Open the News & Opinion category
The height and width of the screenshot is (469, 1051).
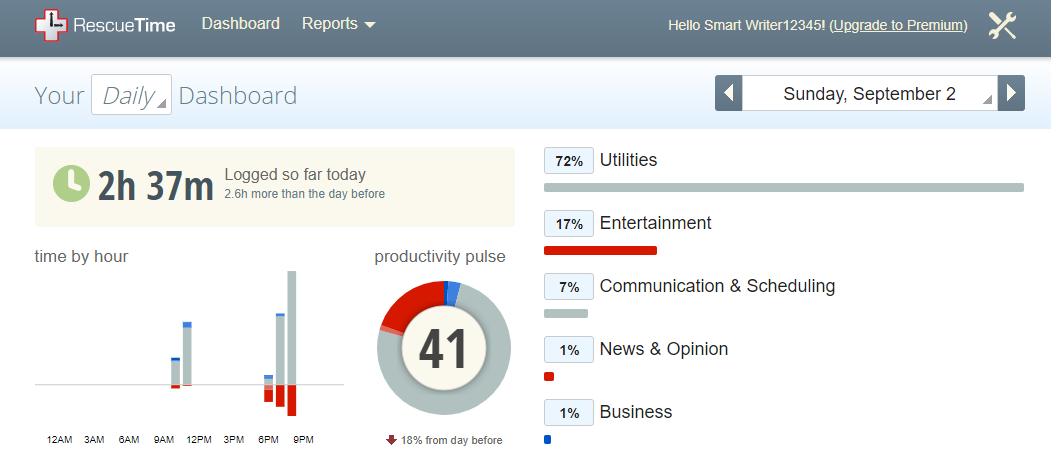click(x=664, y=349)
